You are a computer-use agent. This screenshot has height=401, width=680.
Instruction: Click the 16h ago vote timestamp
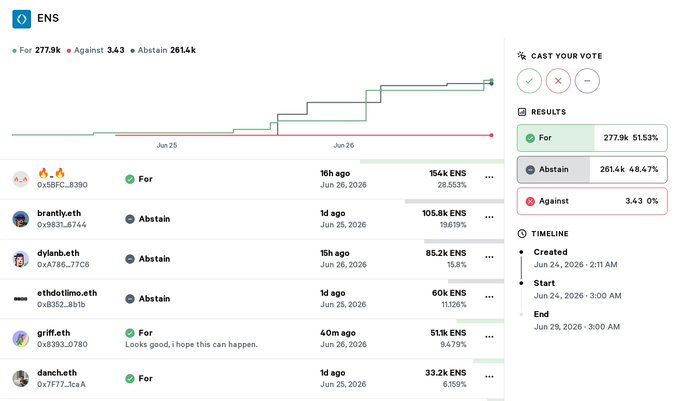[335, 173]
